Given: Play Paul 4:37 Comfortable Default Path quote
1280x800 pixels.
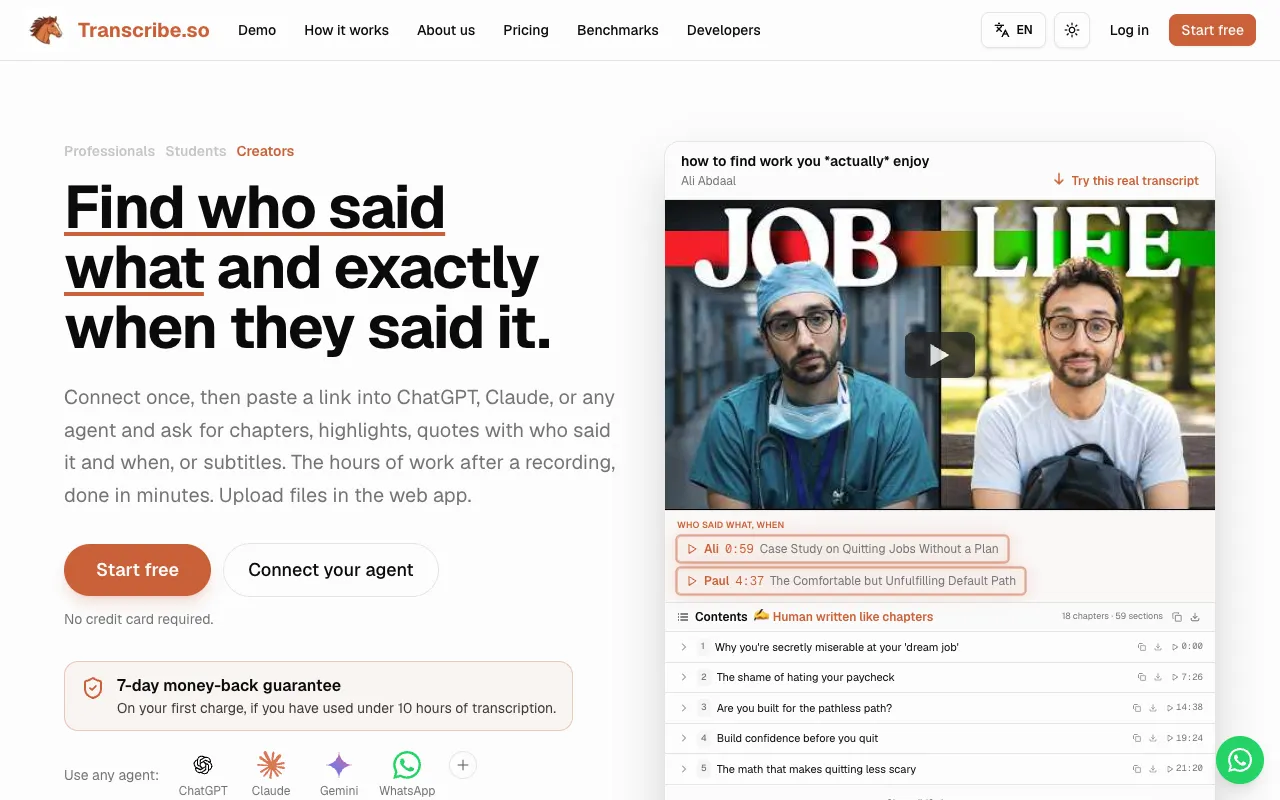Looking at the screenshot, I should (851, 581).
